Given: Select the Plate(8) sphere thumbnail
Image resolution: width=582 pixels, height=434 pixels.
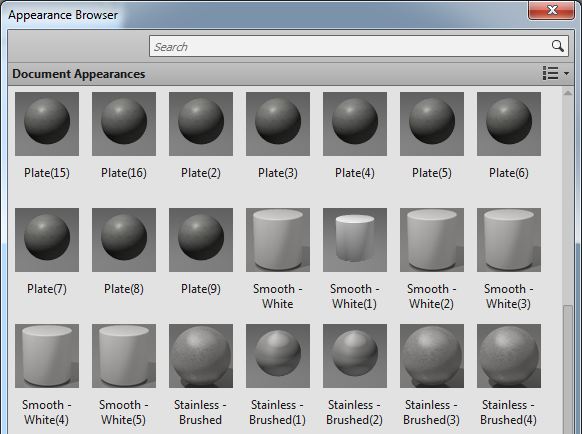Looking at the screenshot, I should 124,240.
